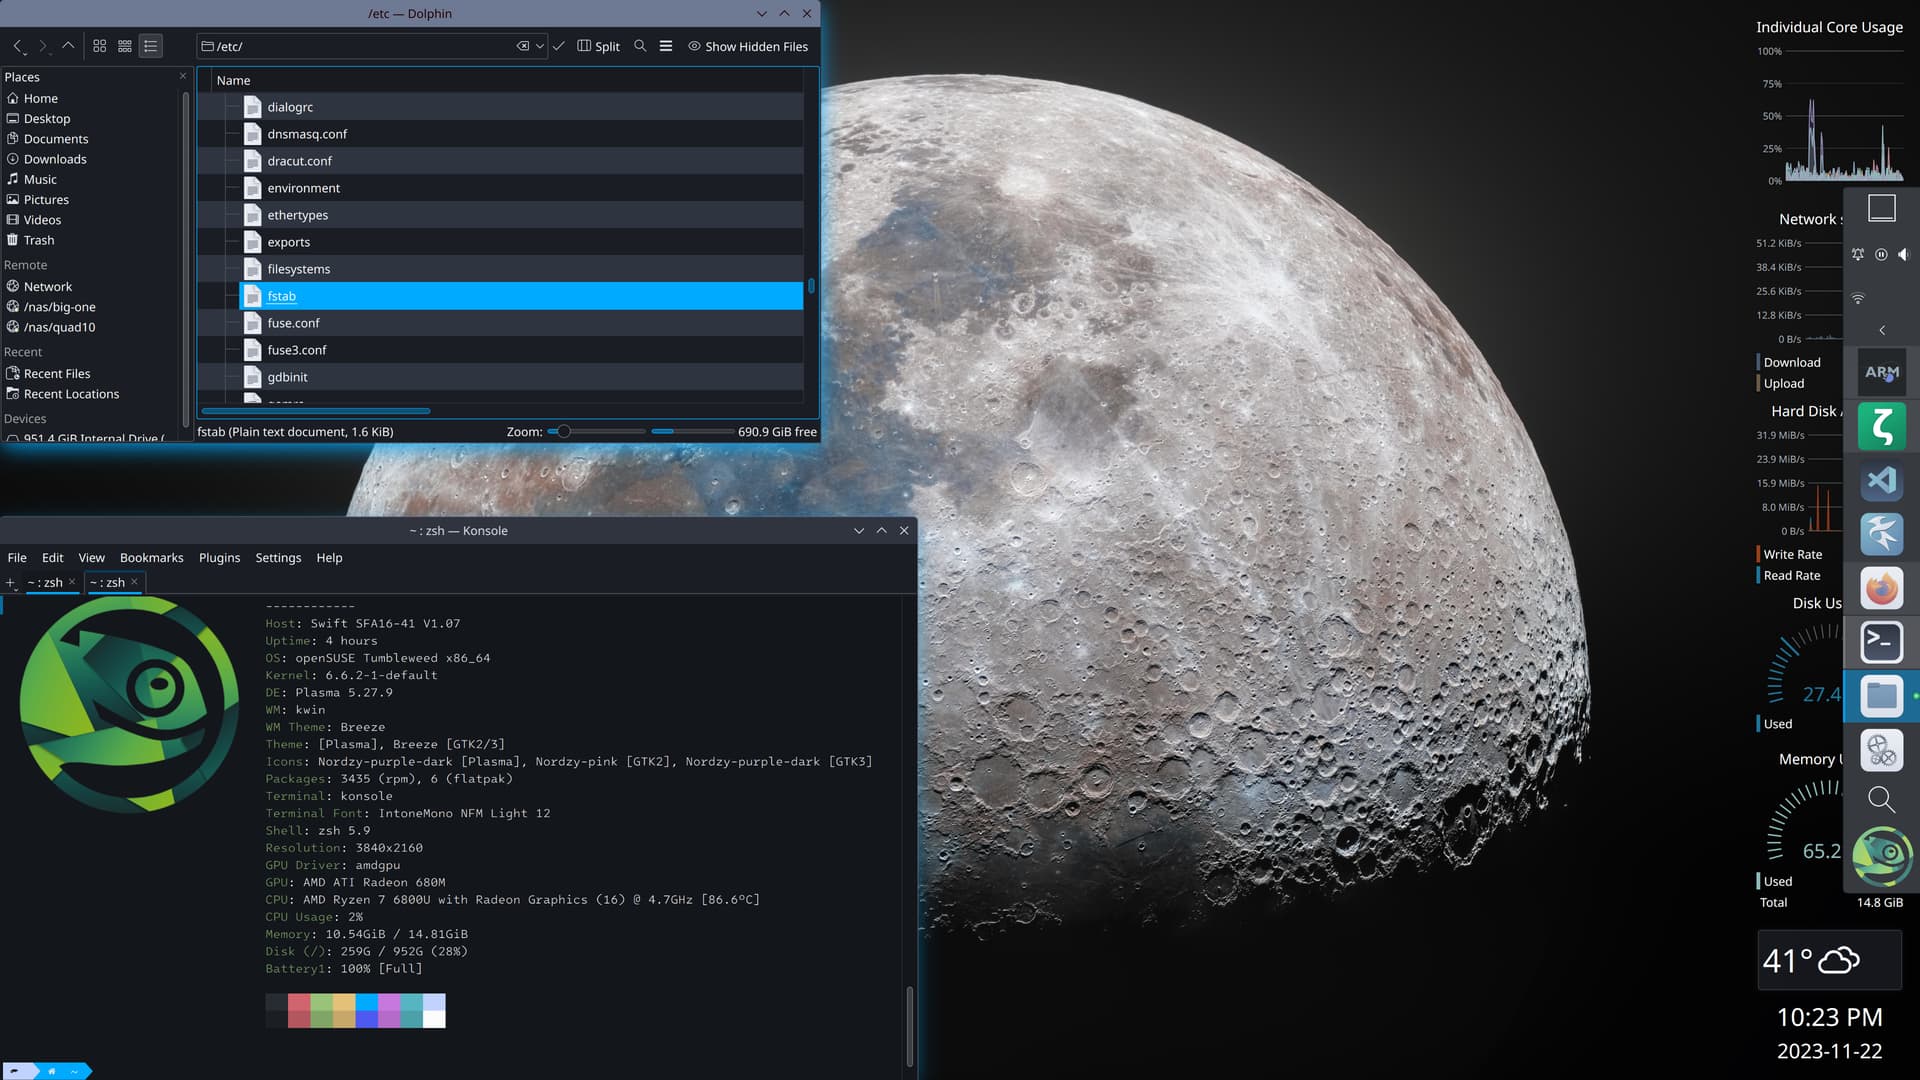Open Konsole Edit menu
The width and height of the screenshot is (1920, 1080).
click(x=53, y=558)
